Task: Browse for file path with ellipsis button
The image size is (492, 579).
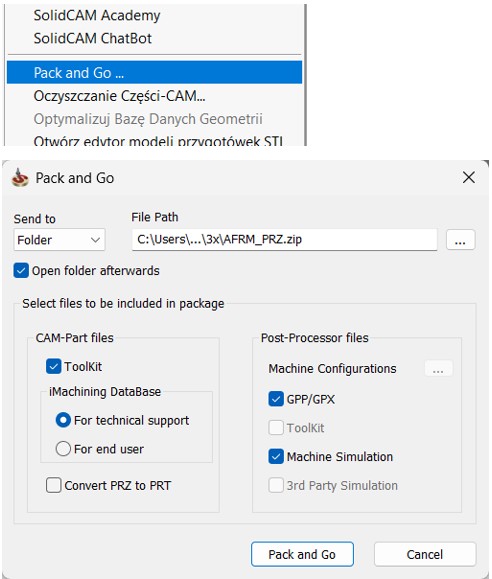Action: point(460,240)
